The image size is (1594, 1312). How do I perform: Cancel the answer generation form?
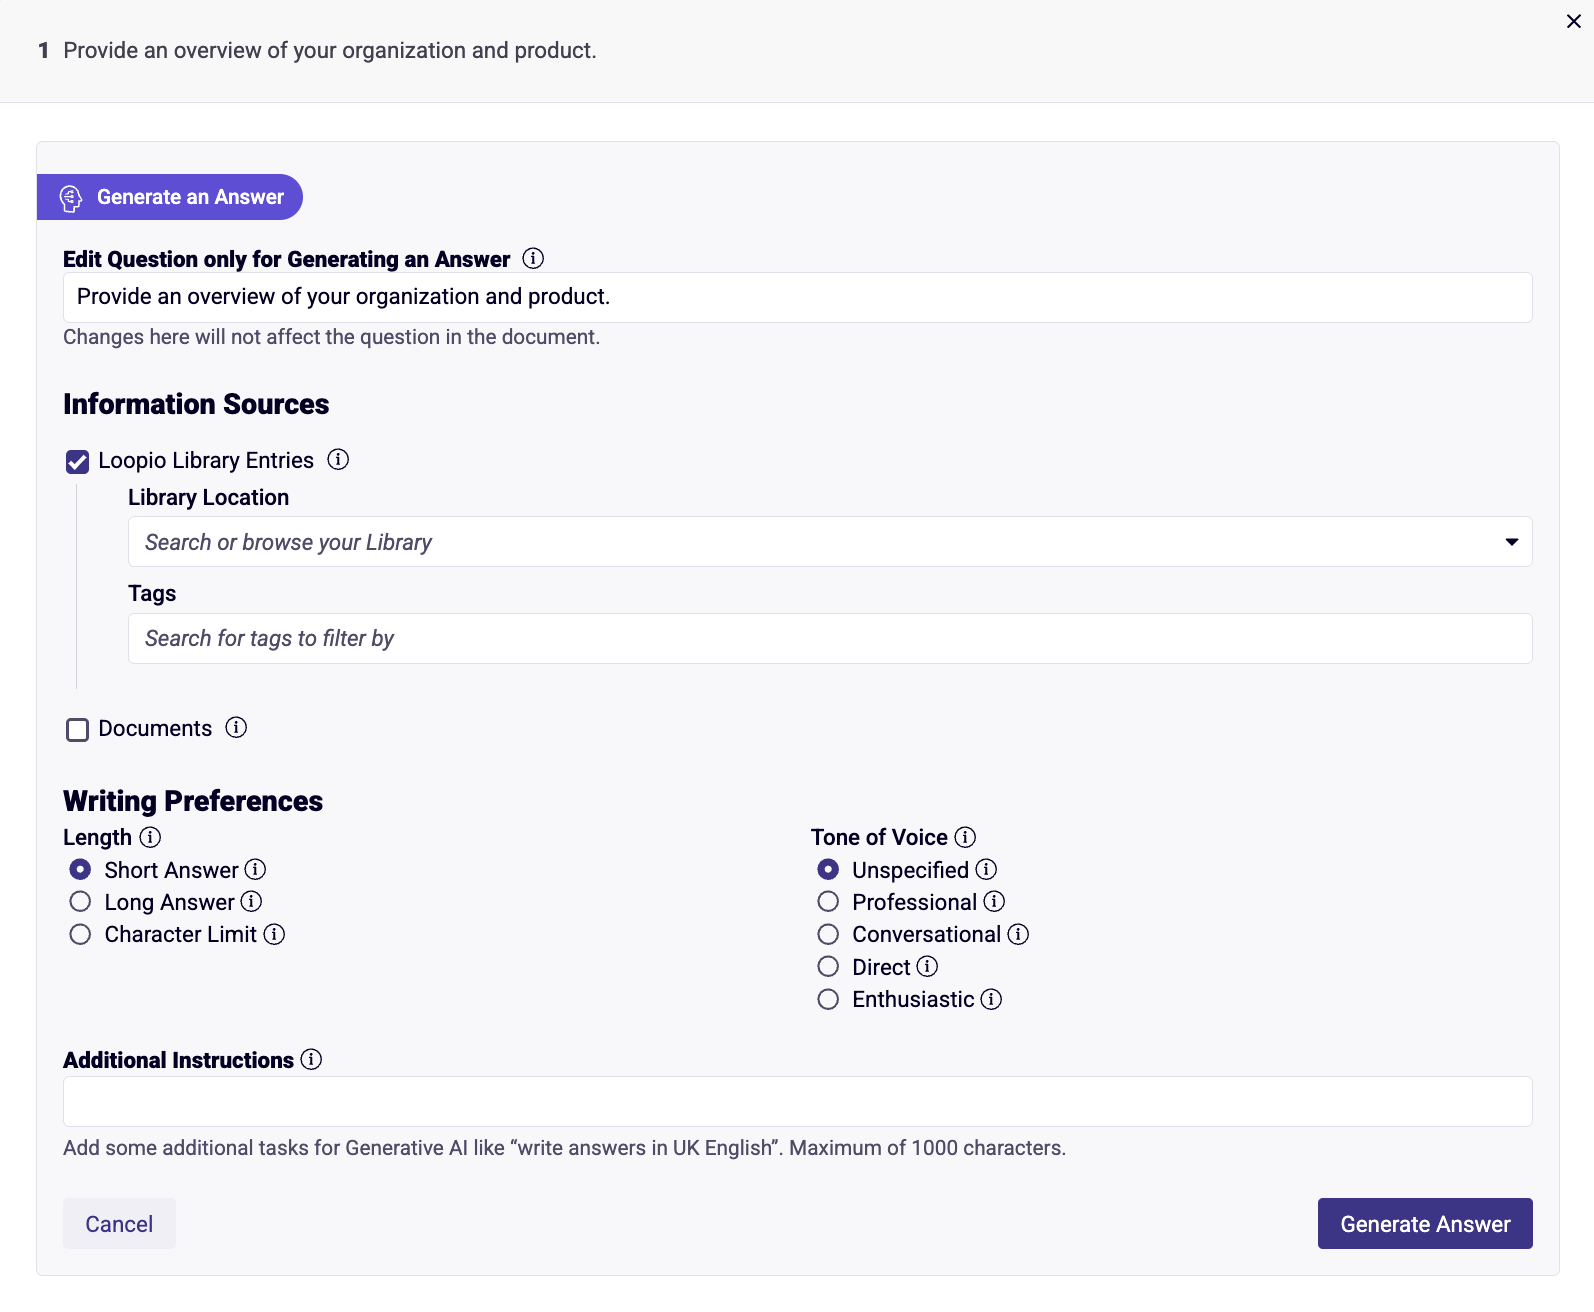[x=119, y=1224]
